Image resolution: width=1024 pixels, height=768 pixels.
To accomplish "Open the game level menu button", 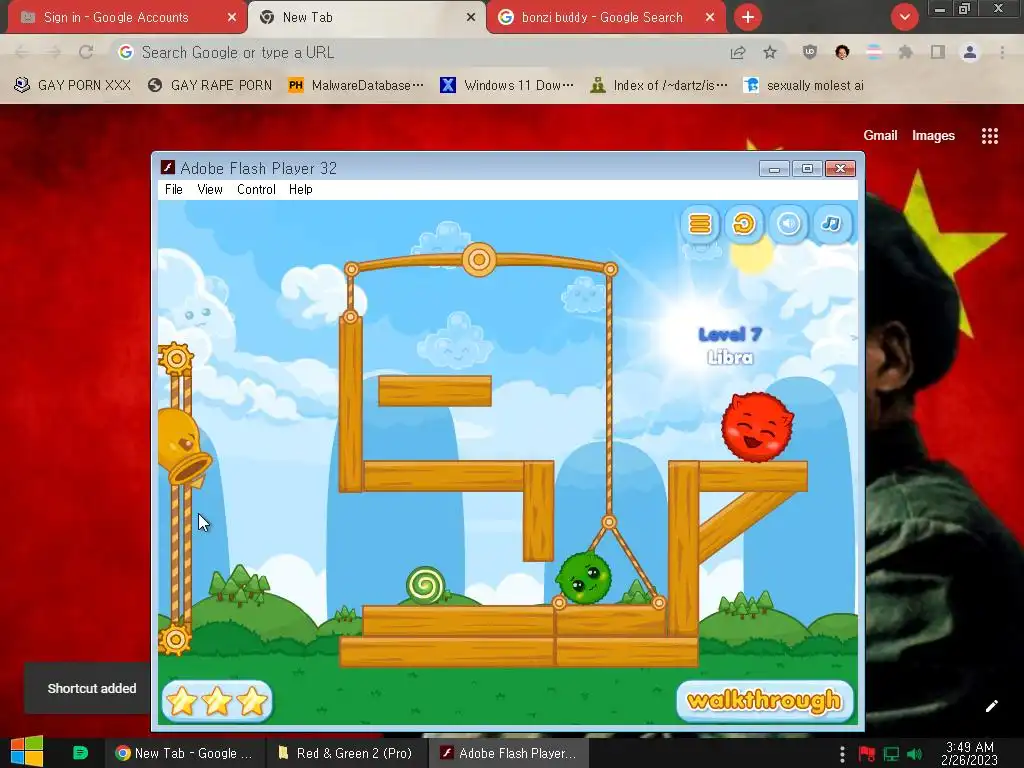I will [699, 224].
